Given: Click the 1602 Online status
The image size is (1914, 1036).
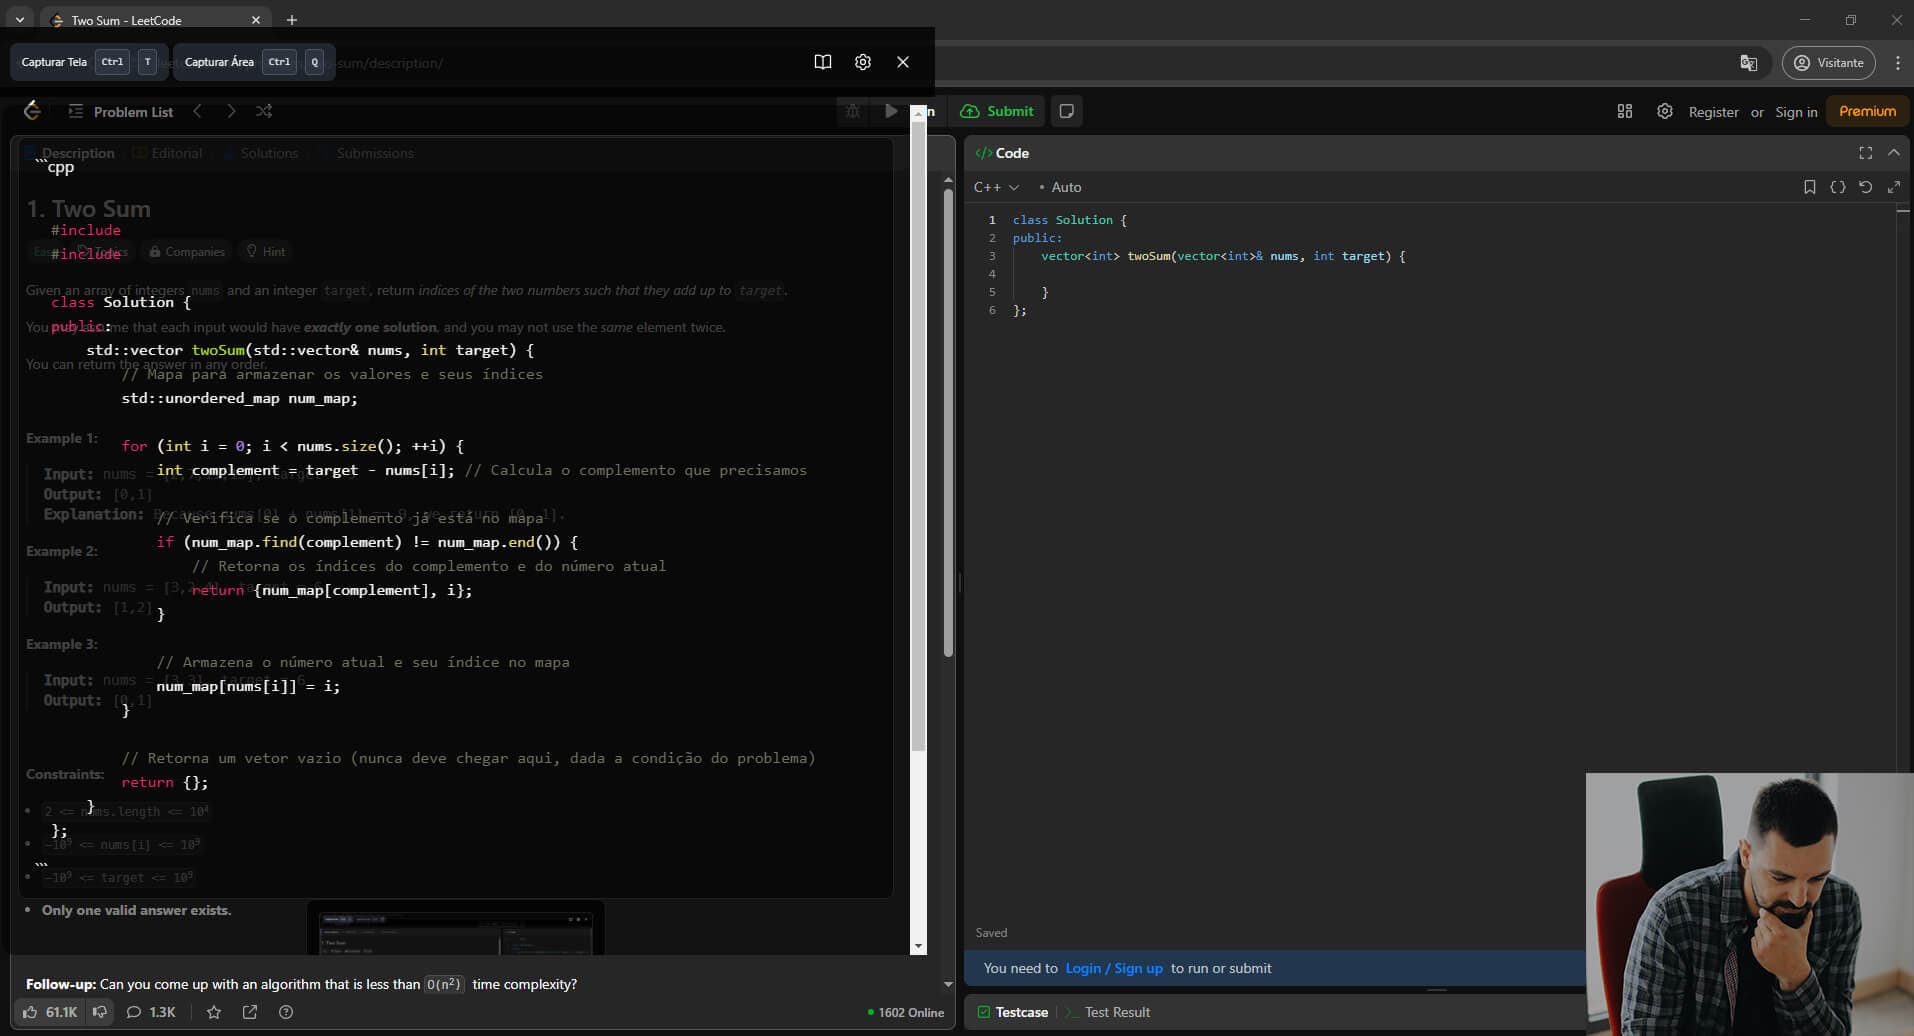Looking at the screenshot, I should [x=906, y=1012].
